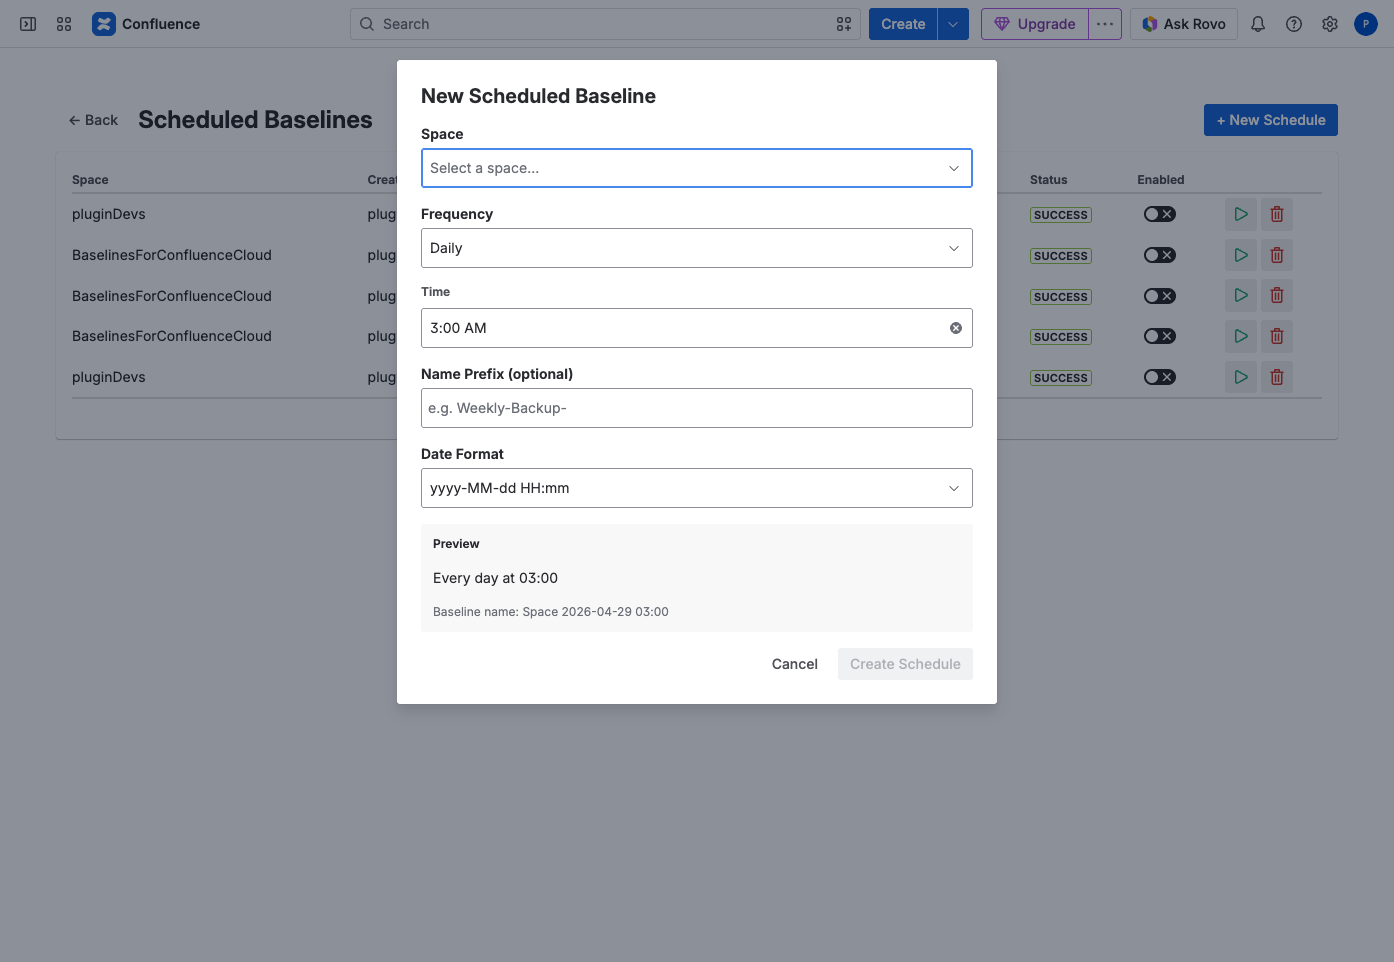Open the Space selection dropdown
This screenshot has width=1394, height=962.
click(697, 168)
